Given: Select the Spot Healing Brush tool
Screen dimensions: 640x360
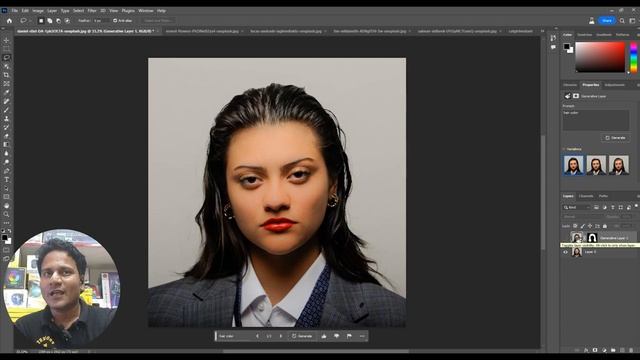Looking at the screenshot, I should 6,101.
